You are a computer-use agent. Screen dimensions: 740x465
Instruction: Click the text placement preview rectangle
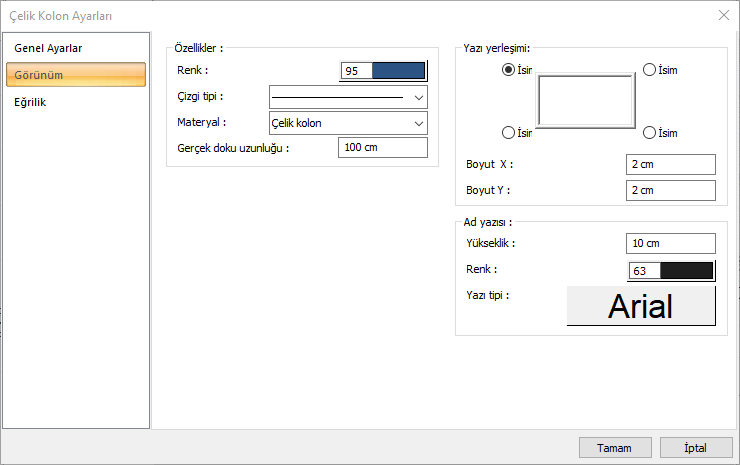tap(586, 101)
